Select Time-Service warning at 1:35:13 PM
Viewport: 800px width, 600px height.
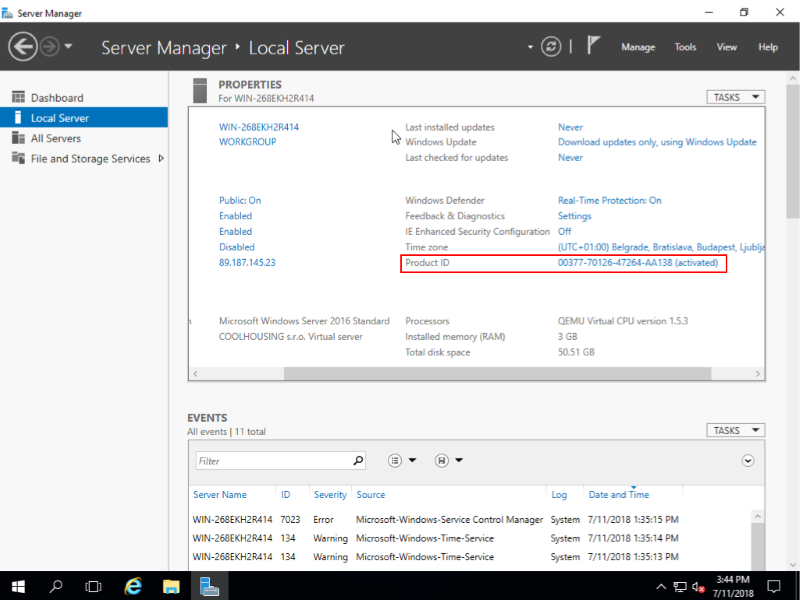pos(469,557)
